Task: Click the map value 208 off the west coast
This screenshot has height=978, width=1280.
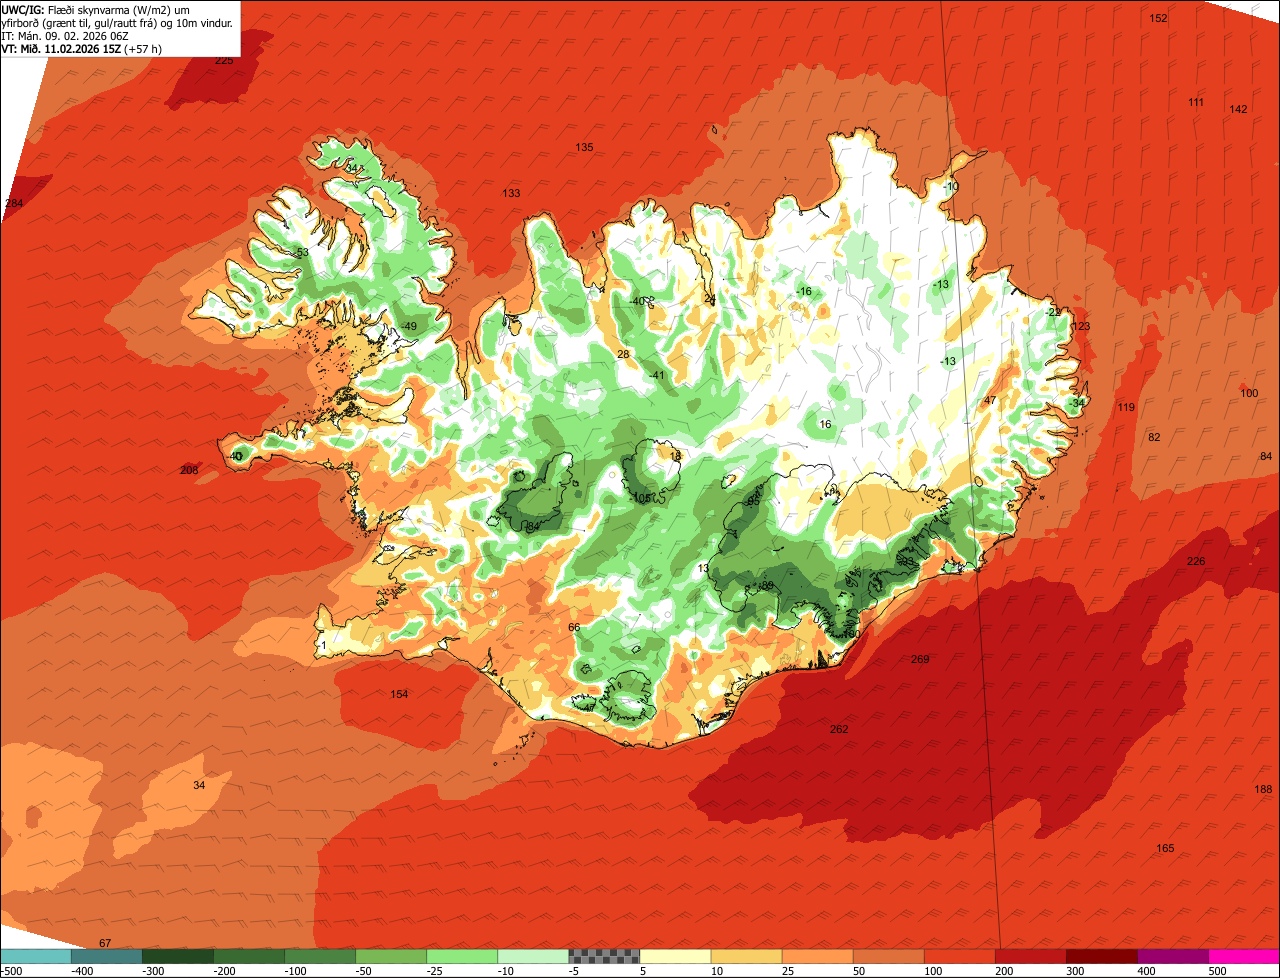Action: (188, 470)
